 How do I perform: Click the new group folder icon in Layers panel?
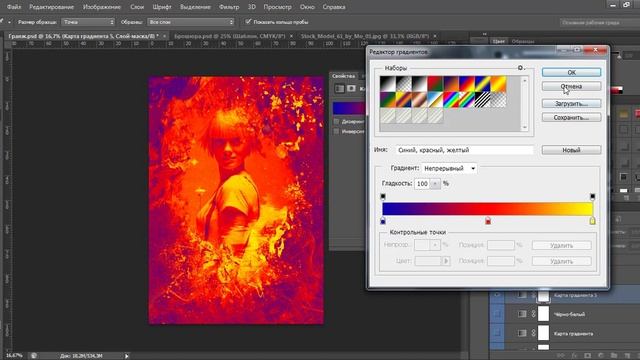[613, 356]
